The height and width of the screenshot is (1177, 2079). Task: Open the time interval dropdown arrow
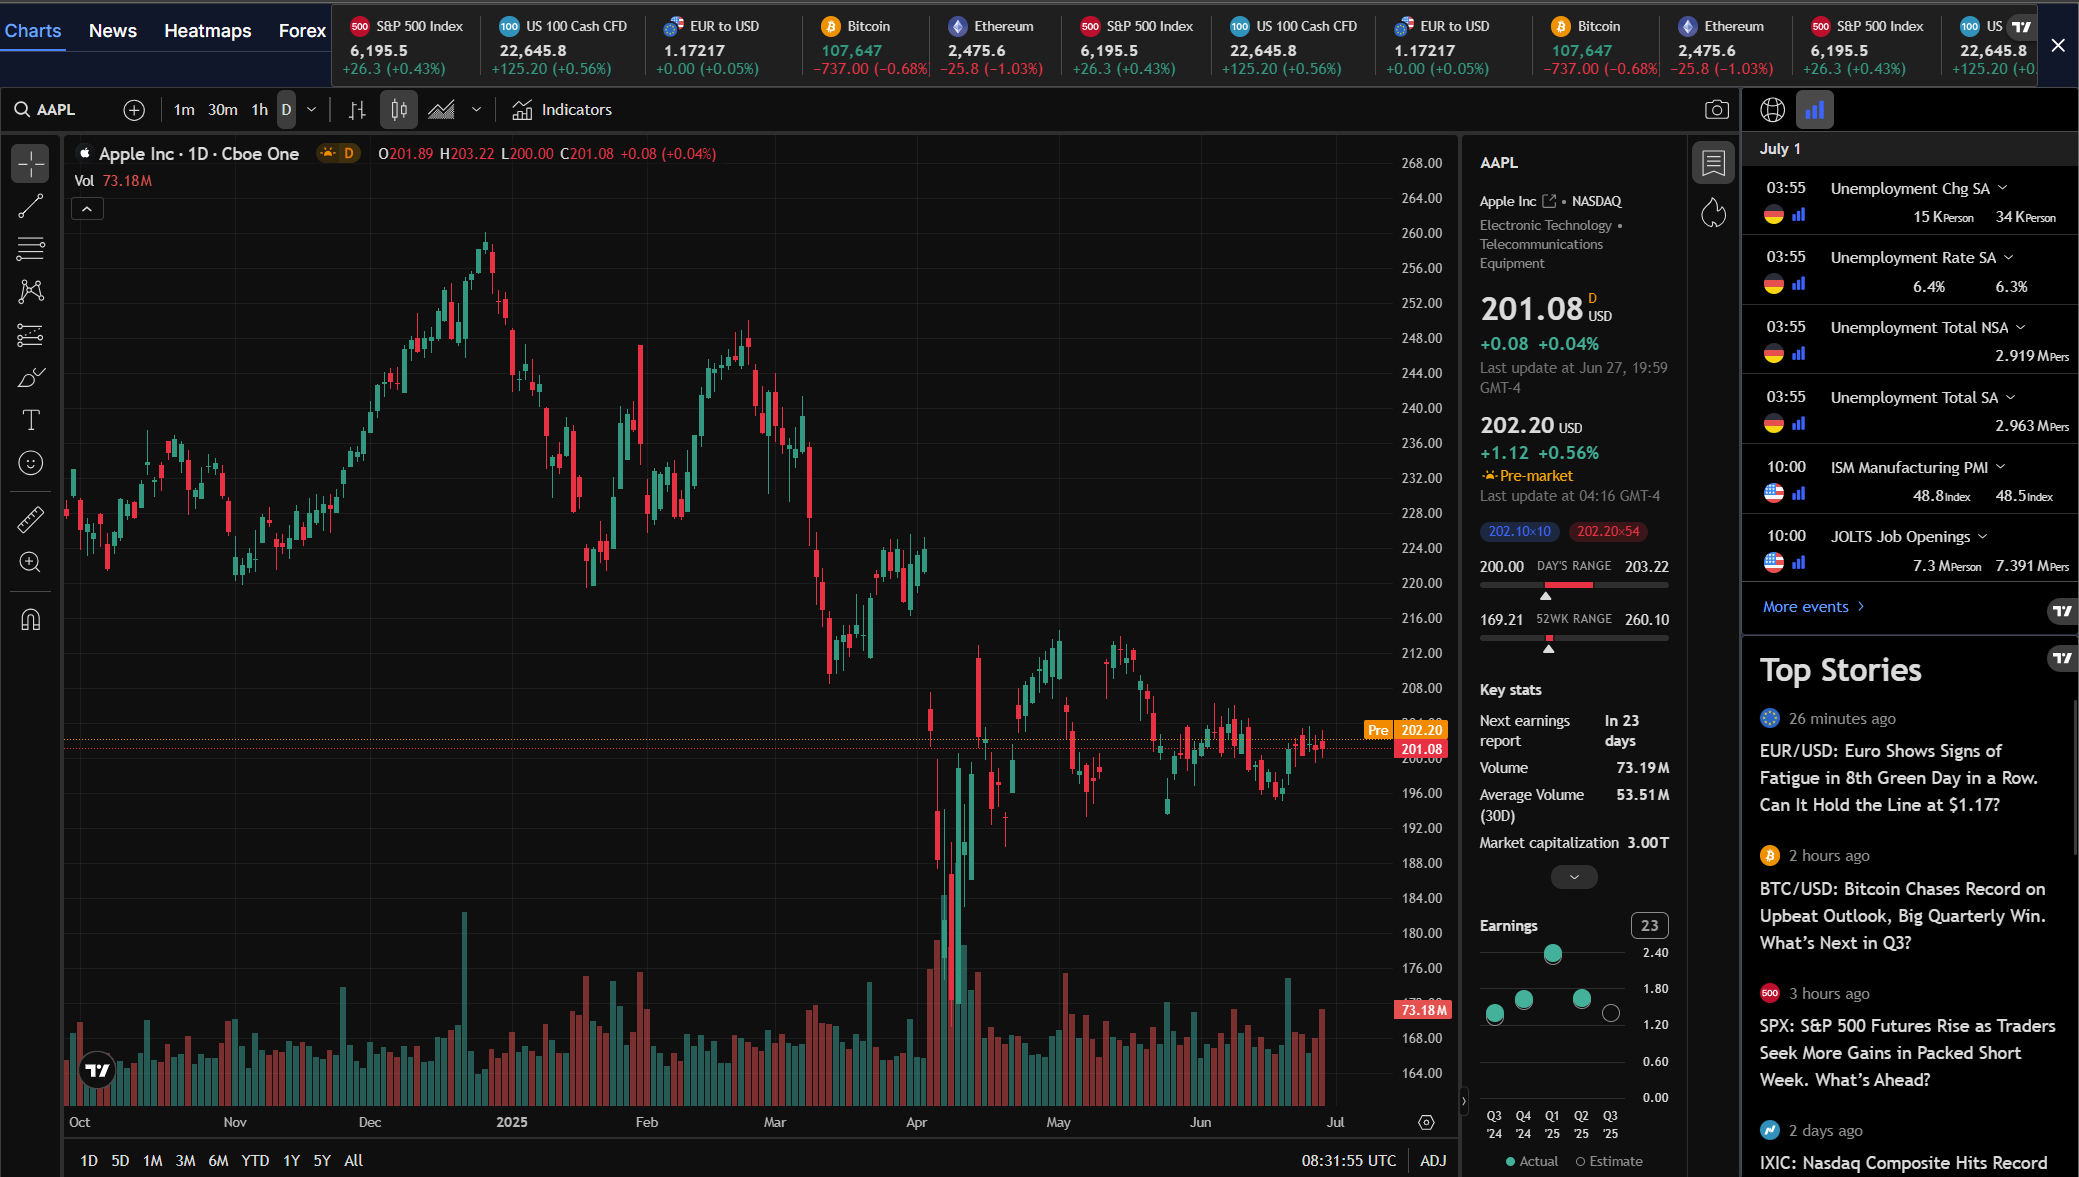pos(312,110)
